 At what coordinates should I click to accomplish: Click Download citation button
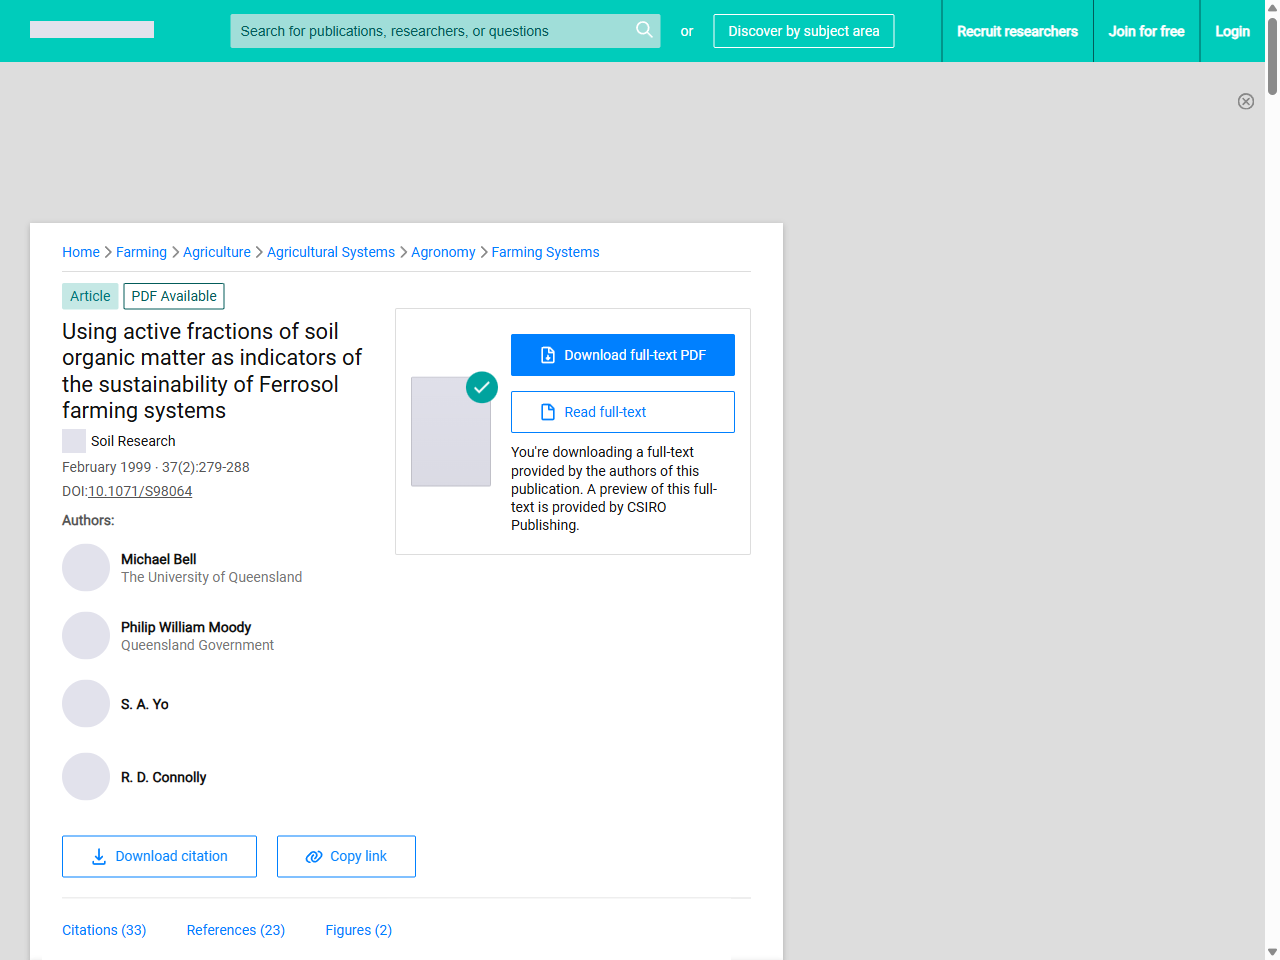pyautogui.click(x=159, y=857)
